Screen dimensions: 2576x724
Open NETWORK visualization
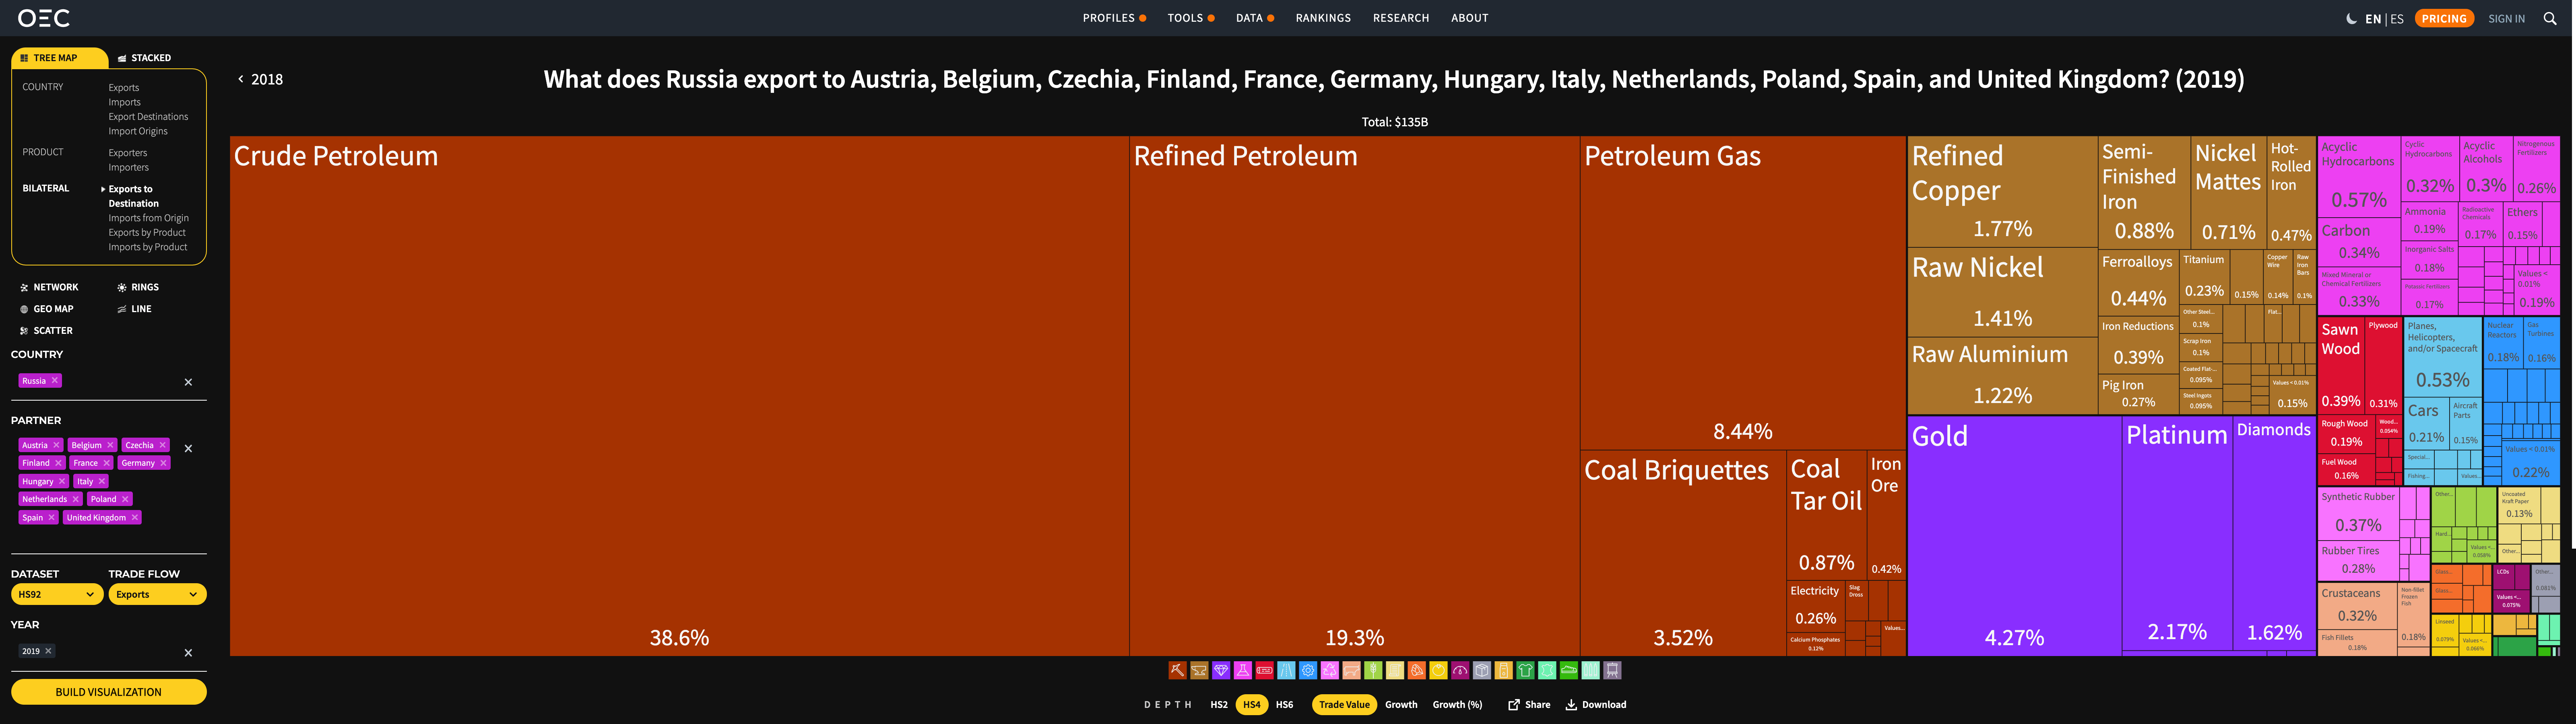click(49, 287)
